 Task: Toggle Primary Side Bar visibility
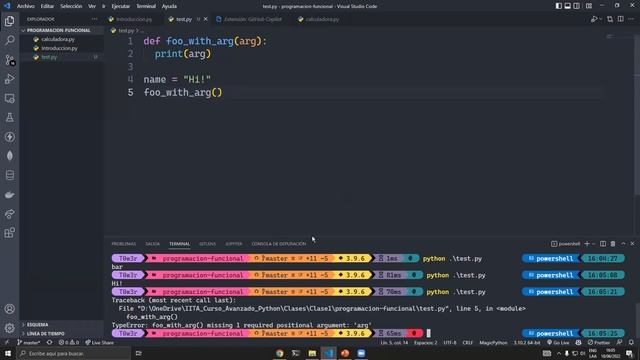point(558,6)
